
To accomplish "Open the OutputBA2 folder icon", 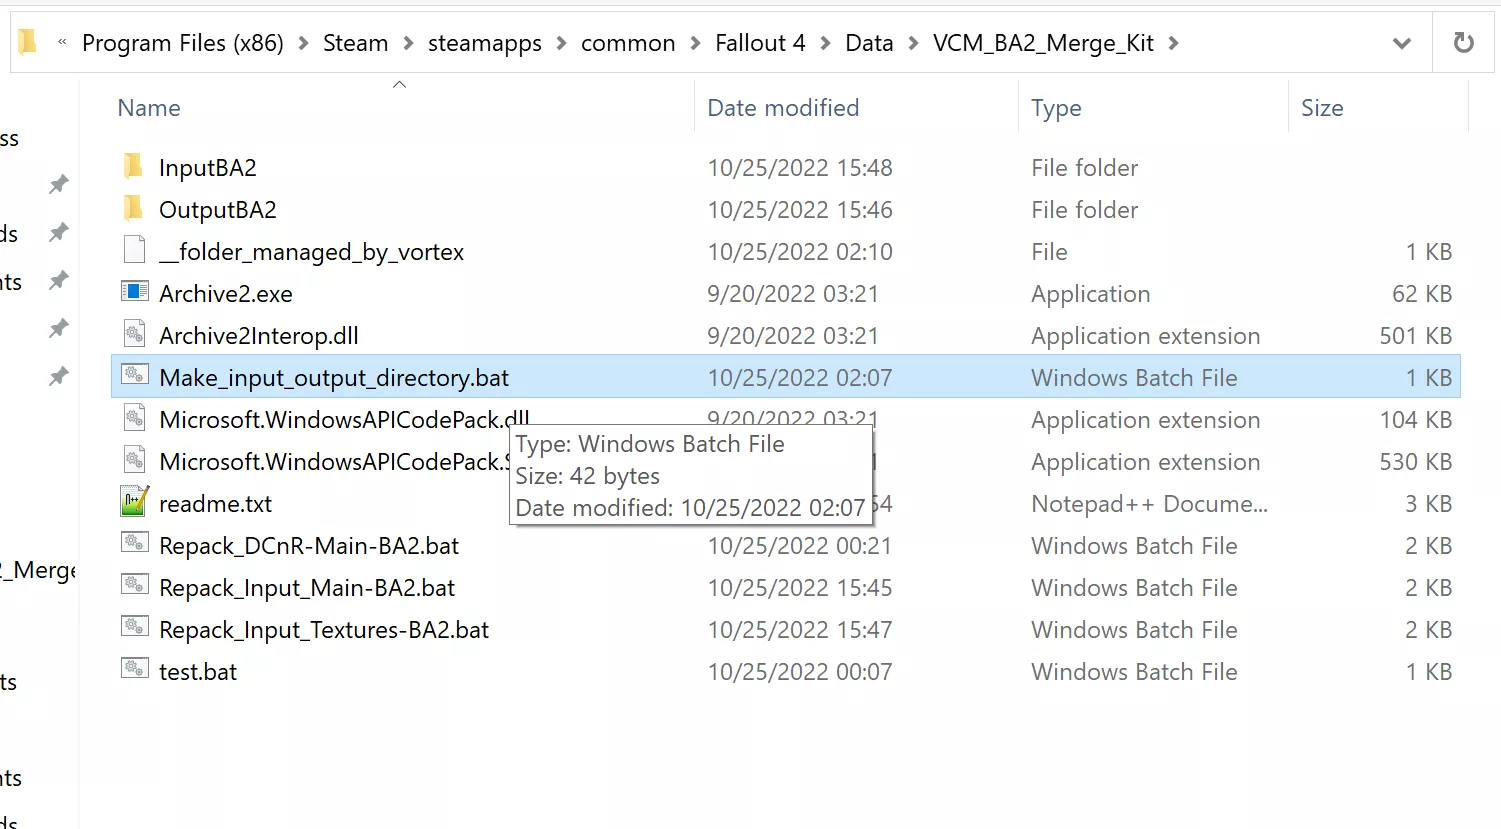I will tap(133, 208).
